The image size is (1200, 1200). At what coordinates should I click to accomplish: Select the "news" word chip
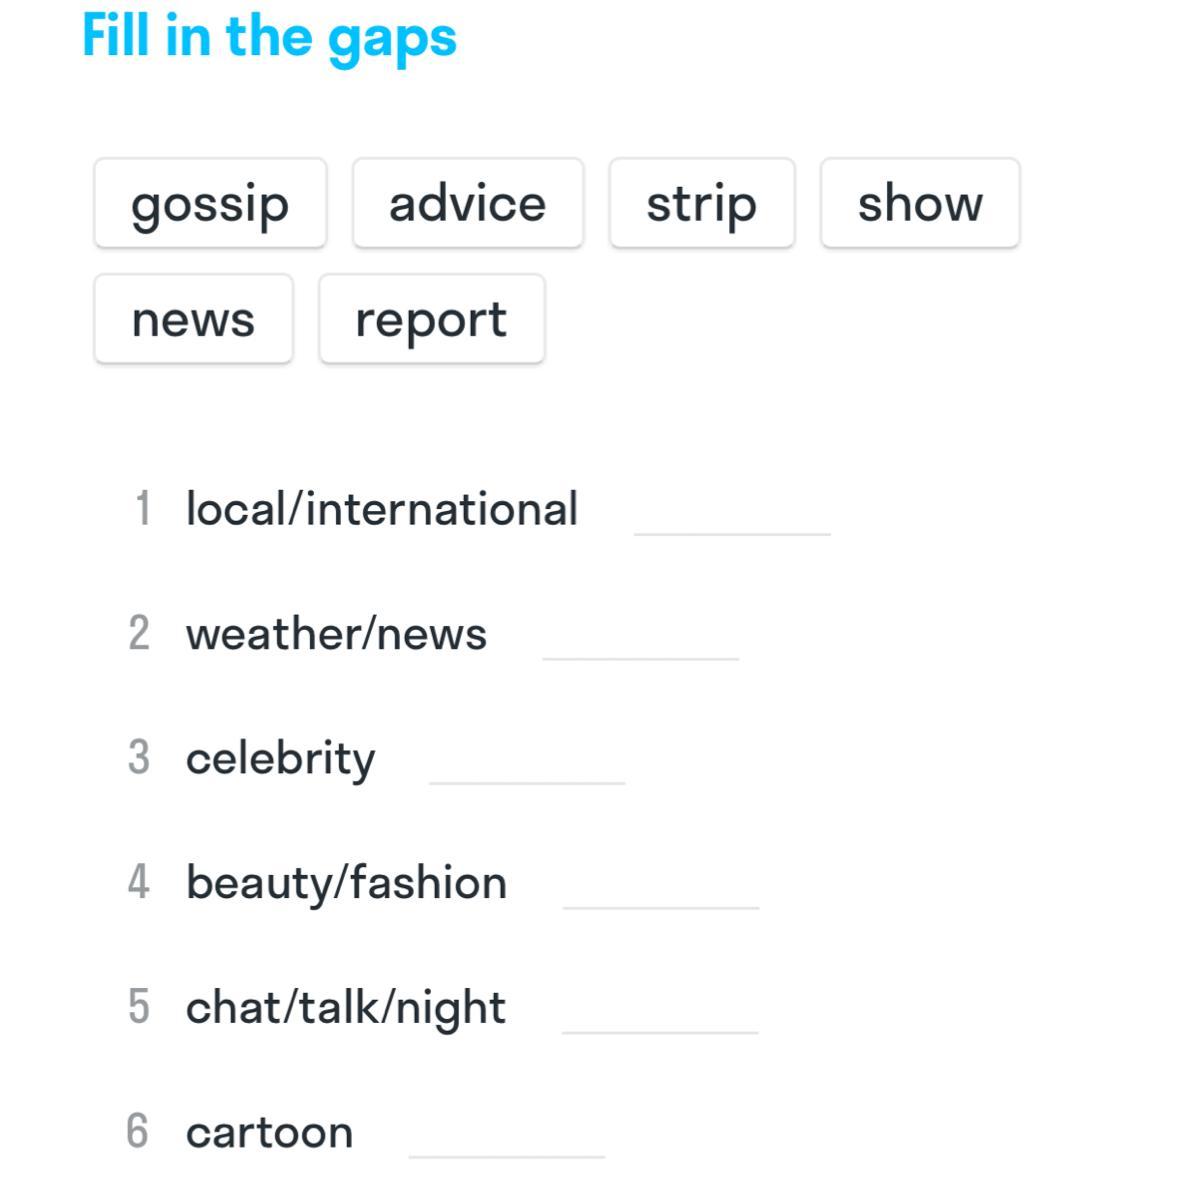coord(193,319)
